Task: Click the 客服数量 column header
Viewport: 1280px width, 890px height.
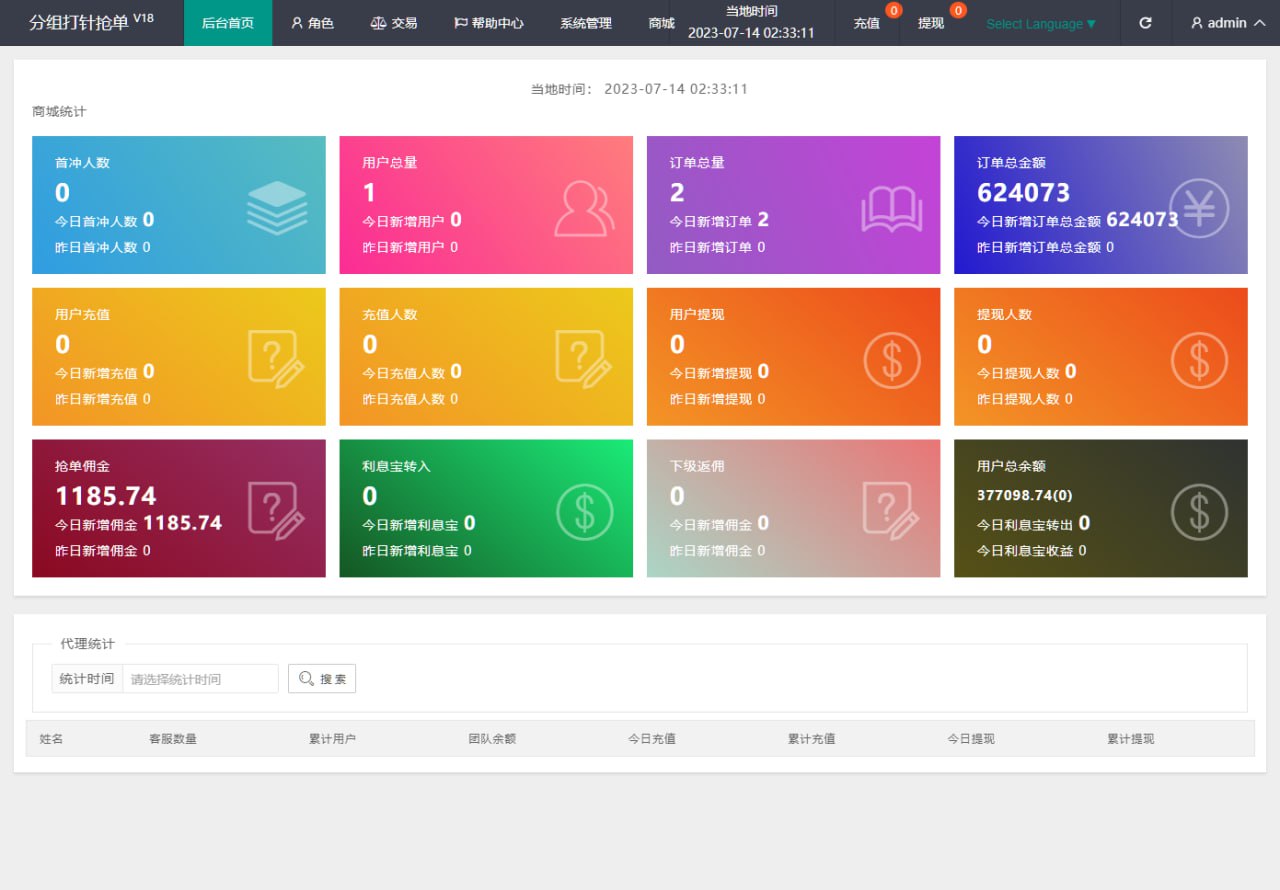Action: [x=173, y=739]
